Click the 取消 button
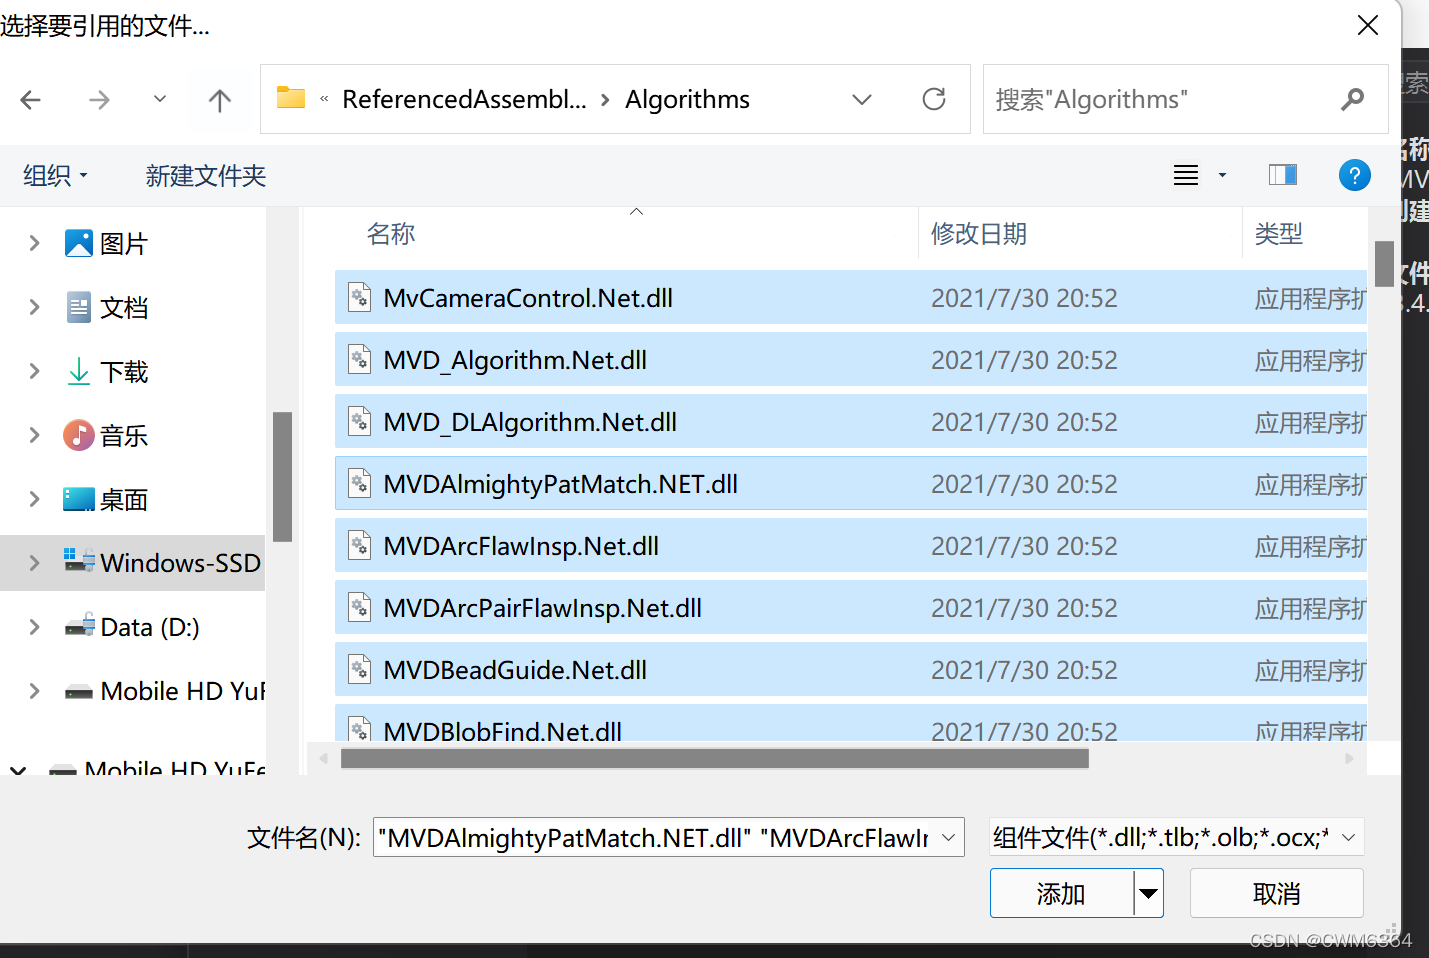Image resolution: width=1429 pixels, height=958 pixels. click(x=1277, y=893)
